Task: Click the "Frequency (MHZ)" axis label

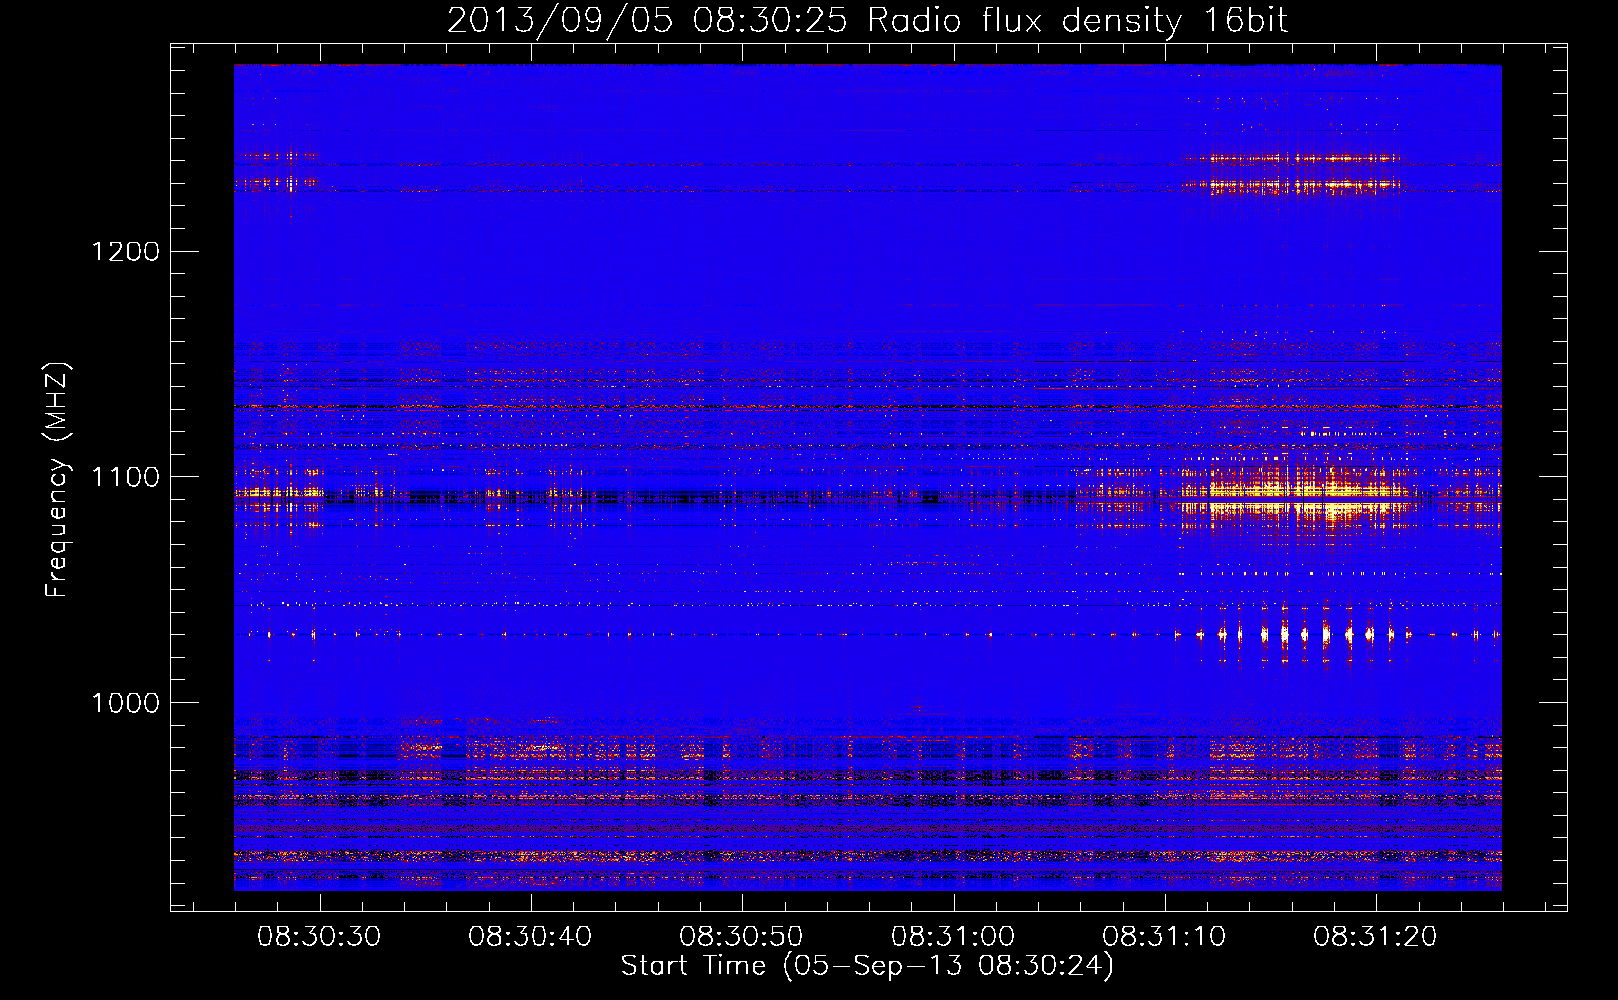Action: pyautogui.click(x=58, y=480)
